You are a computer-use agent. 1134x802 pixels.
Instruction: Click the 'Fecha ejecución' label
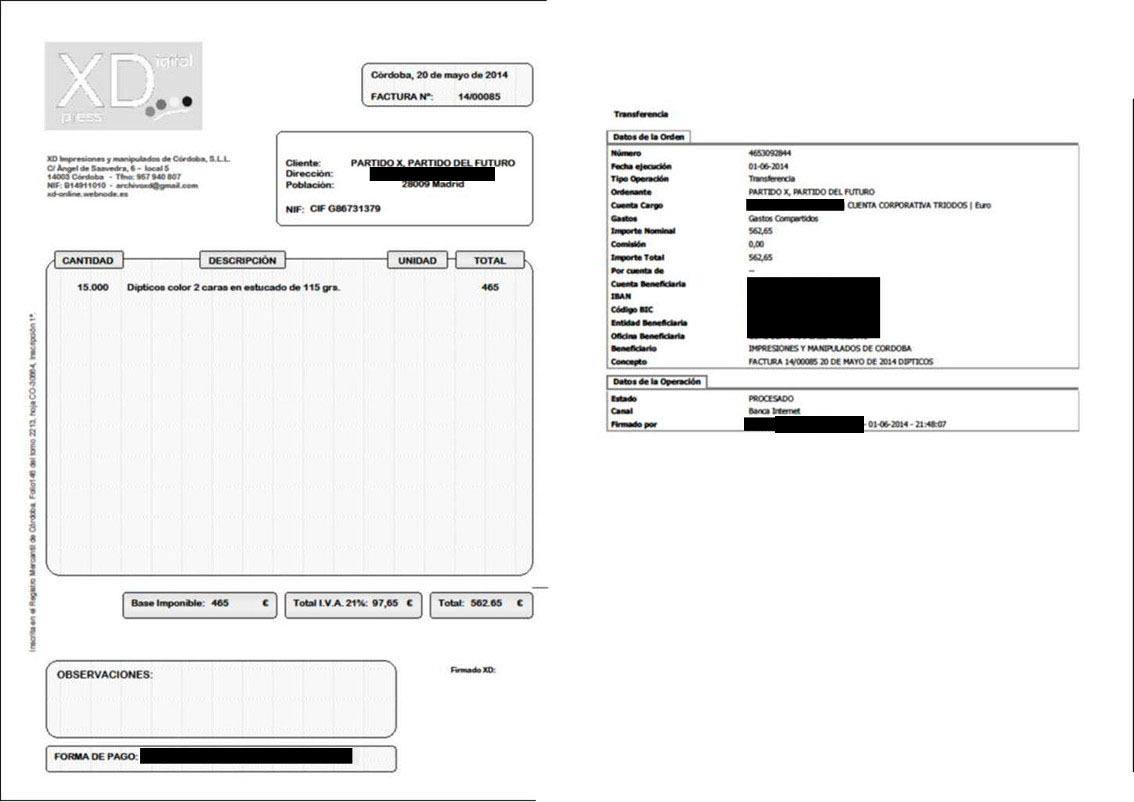click(x=641, y=166)
